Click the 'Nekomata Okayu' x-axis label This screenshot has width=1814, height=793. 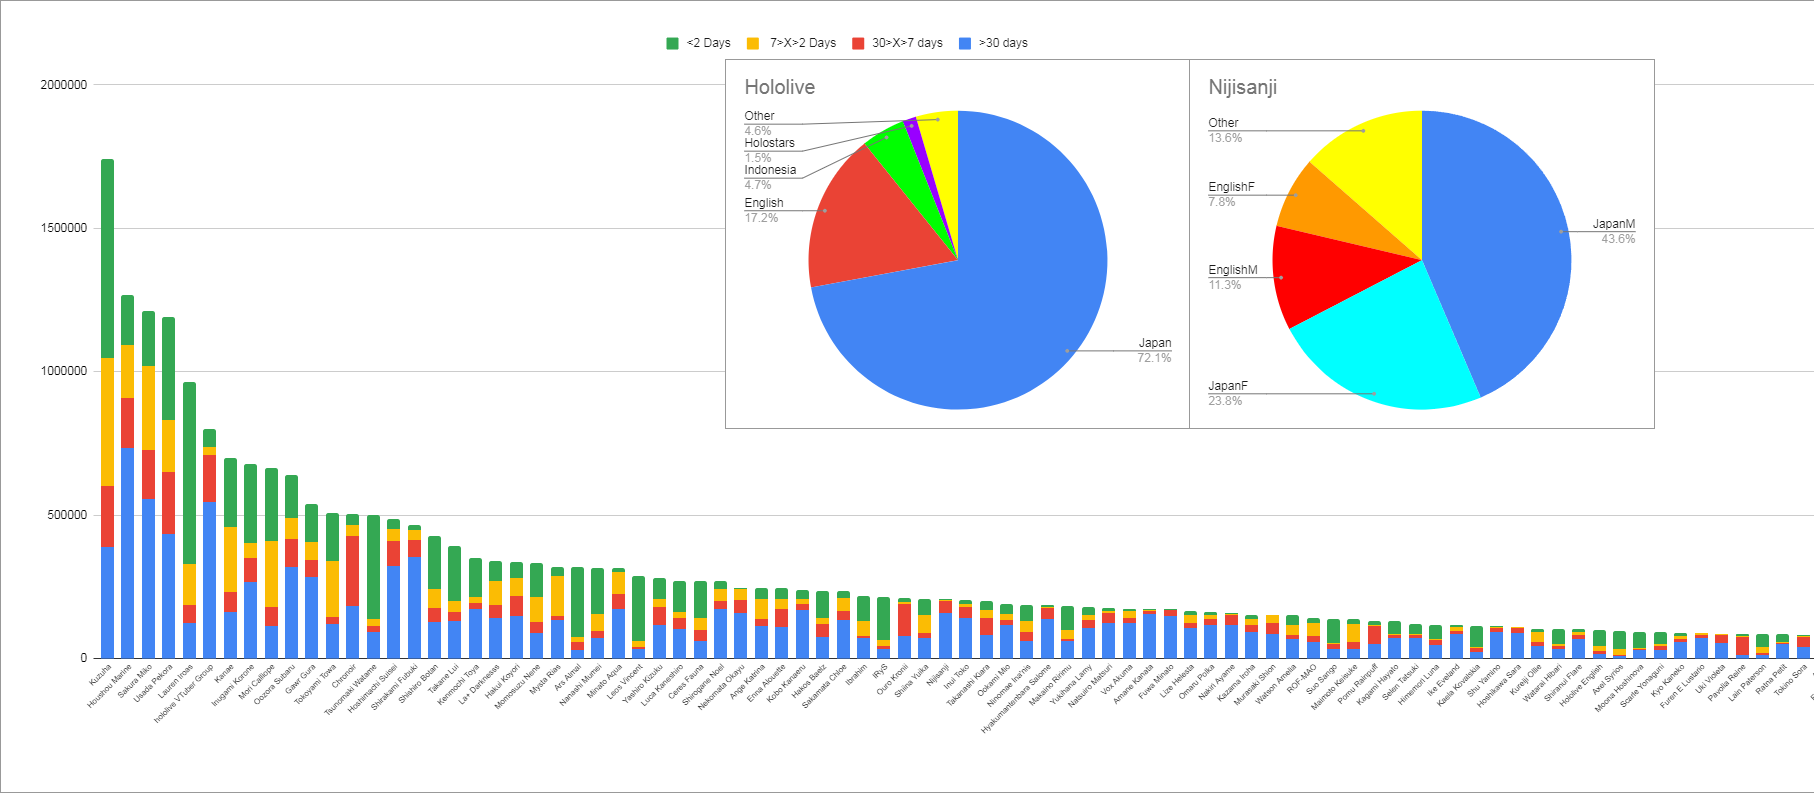(721, 687)
